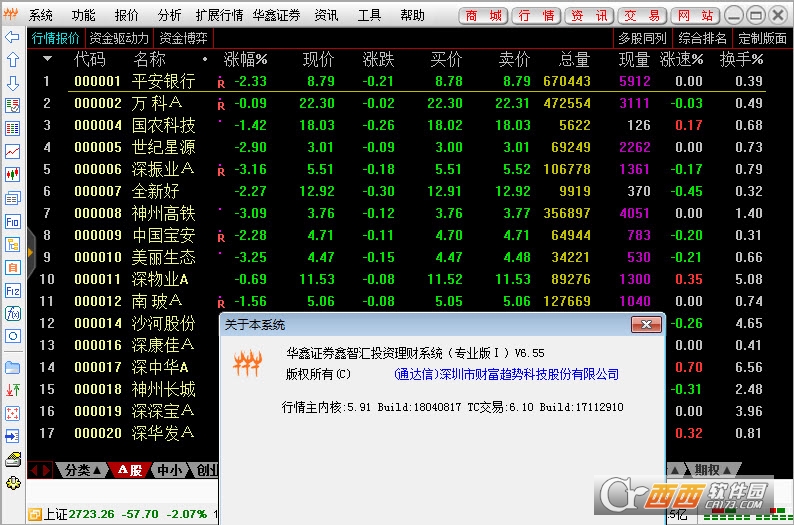The height and width of the screenshot is (525, 794).
Task: Sort by 换手% column header
Action: [741, 60]
